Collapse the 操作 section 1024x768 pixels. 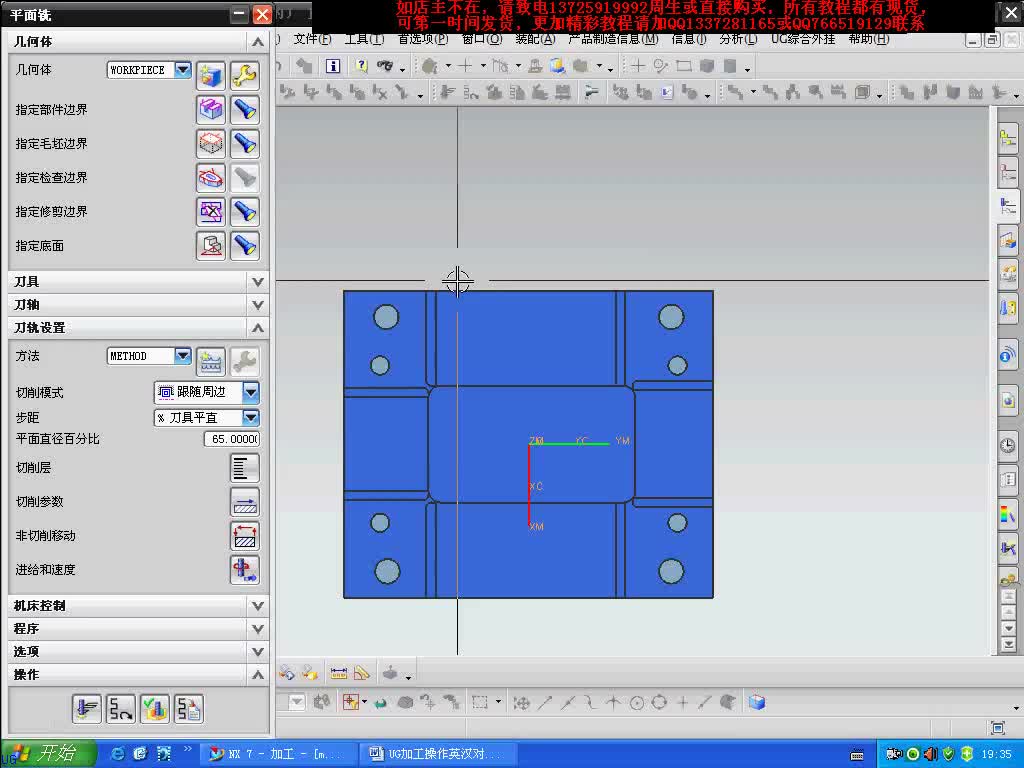[x=258, y=675]
